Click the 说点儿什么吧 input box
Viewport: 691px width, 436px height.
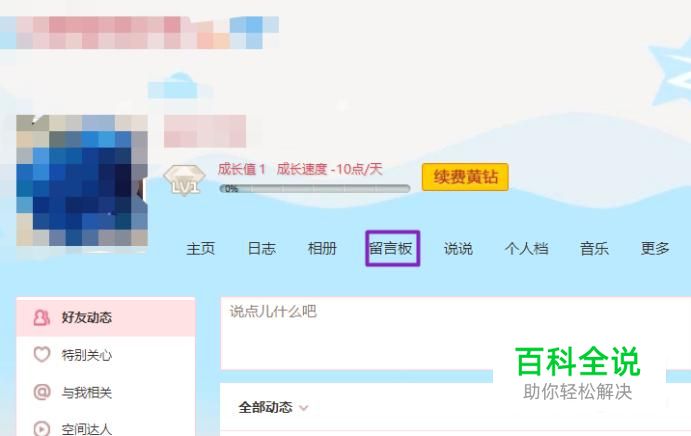click(x=456, y=333)
